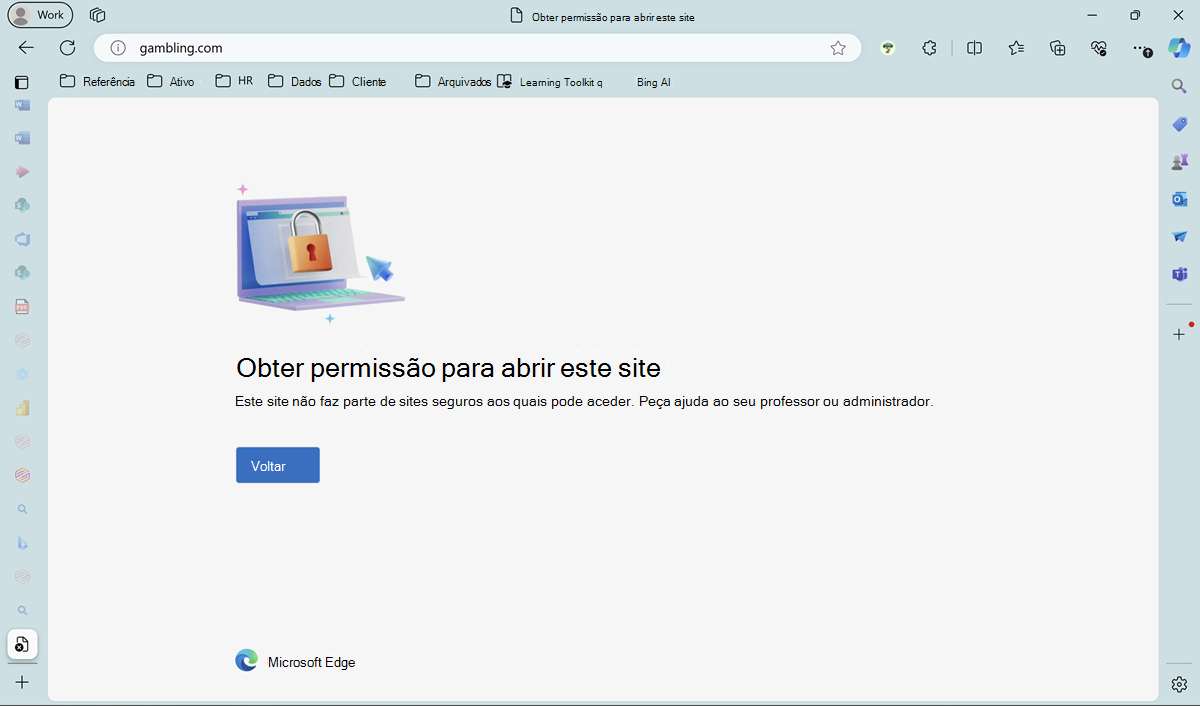The width and height of the screenshot is (1200, 706).
Task: Open Microsoft Teams from the right sidebar
Action: point(1178,274)
